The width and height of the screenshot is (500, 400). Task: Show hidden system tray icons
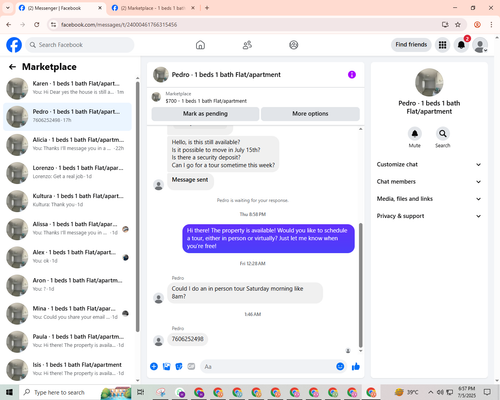point(430,392)
